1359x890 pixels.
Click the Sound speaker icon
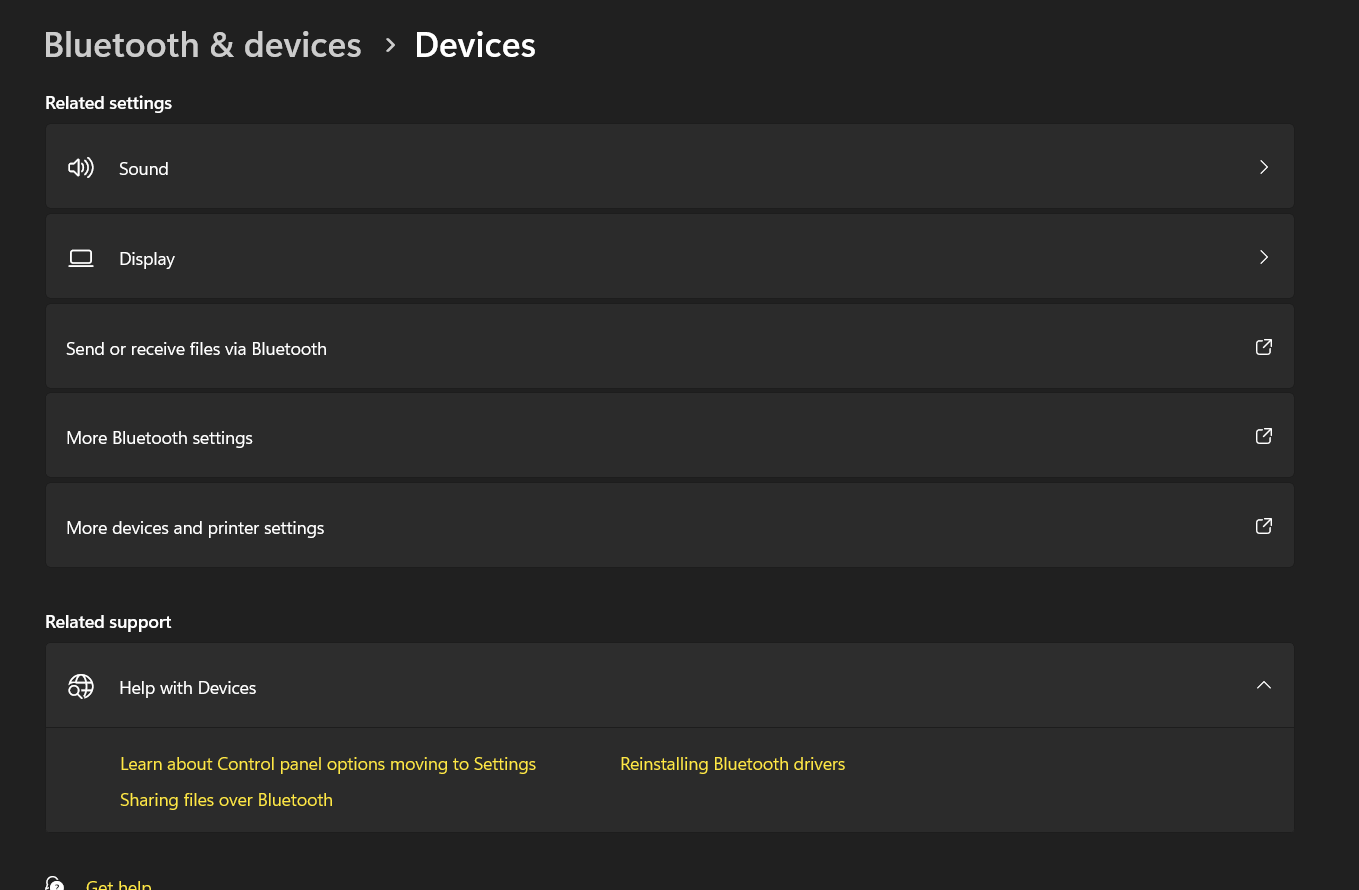[80, 167]
